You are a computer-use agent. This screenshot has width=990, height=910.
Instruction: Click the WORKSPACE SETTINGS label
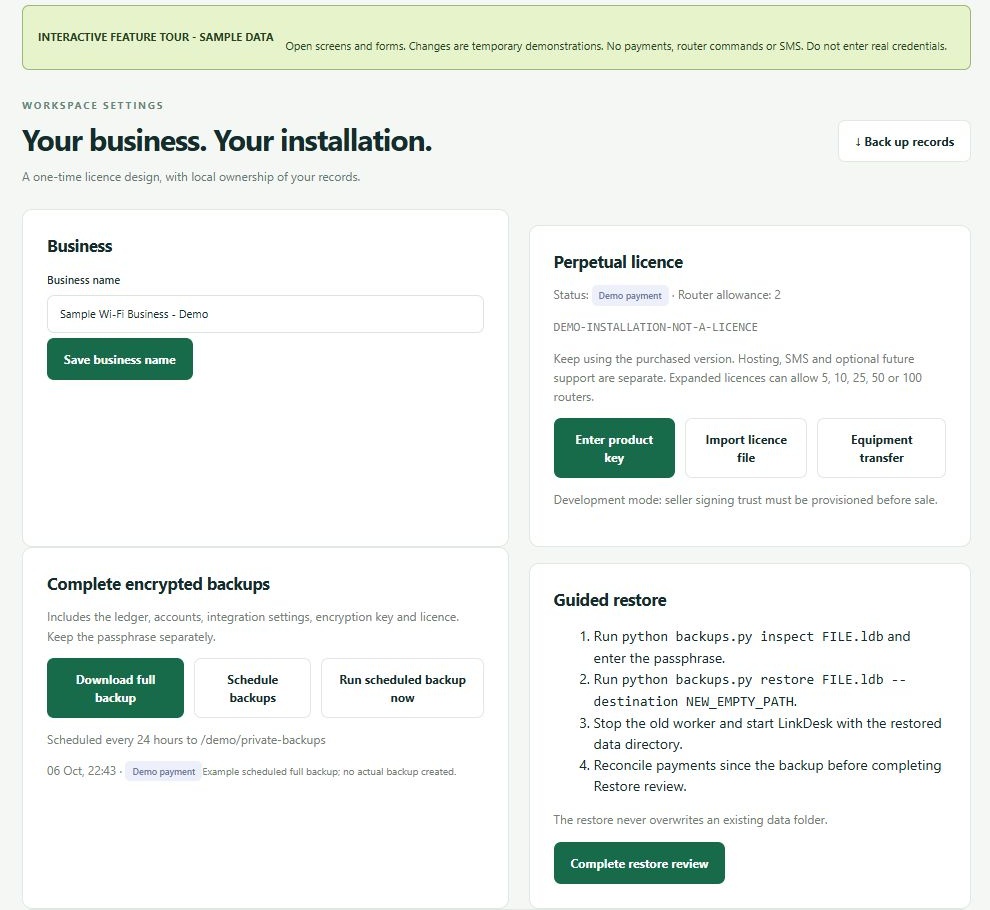93,105
